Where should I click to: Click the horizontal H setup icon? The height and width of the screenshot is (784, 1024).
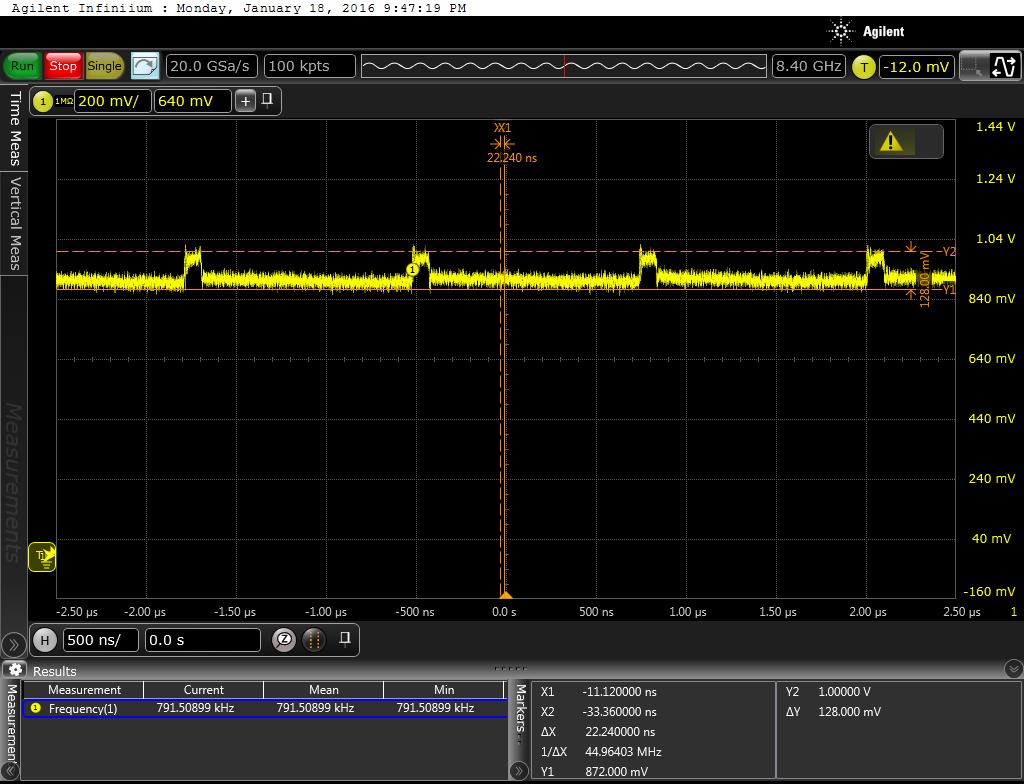pyautogui.click(x=44, y=640)
